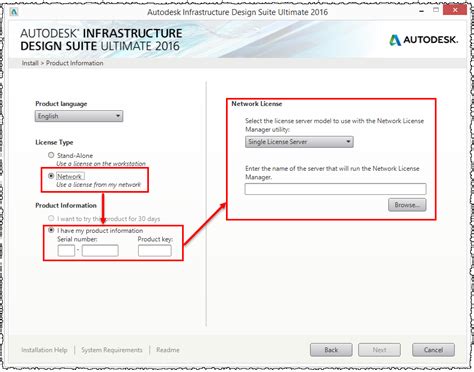Click the Product language label

coord(61,104)
